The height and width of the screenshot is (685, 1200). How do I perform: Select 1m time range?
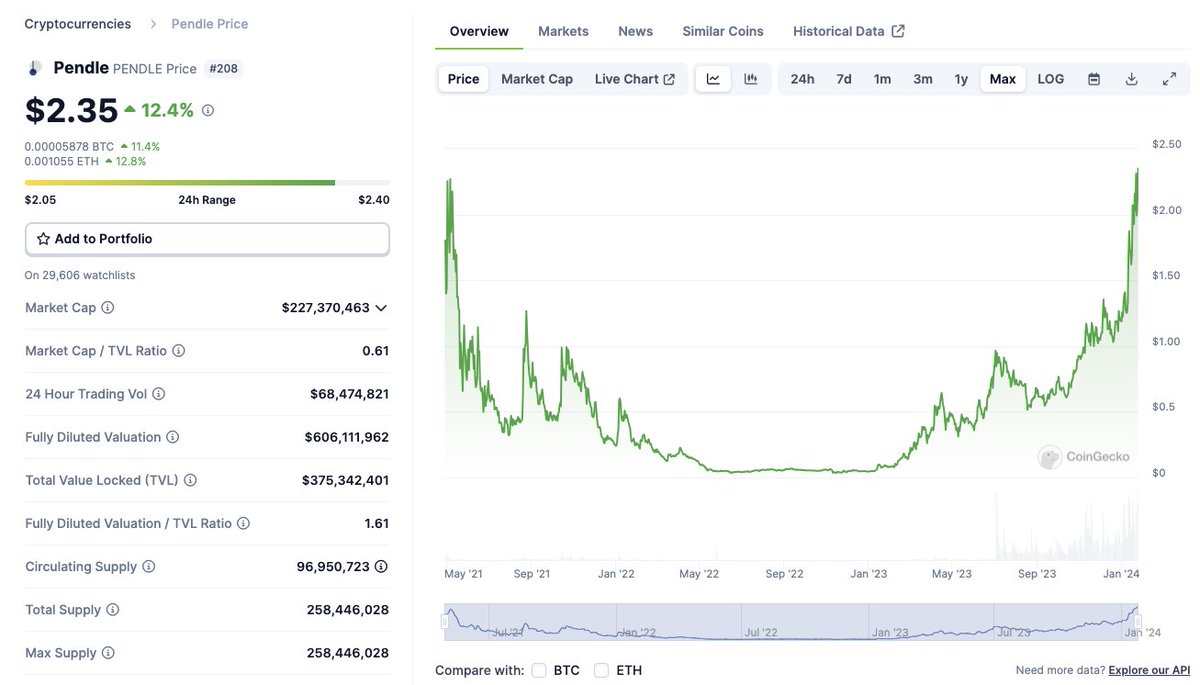(882, 79)
